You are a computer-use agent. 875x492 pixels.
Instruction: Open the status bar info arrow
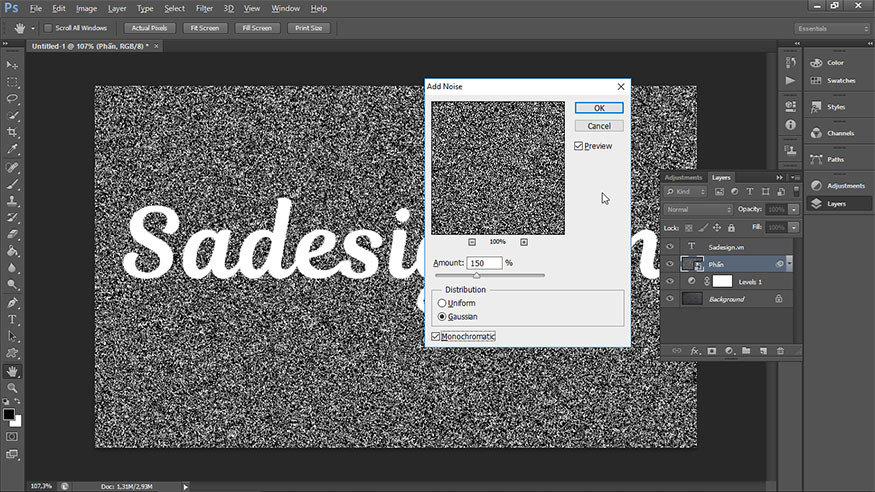tap(186, 486)
